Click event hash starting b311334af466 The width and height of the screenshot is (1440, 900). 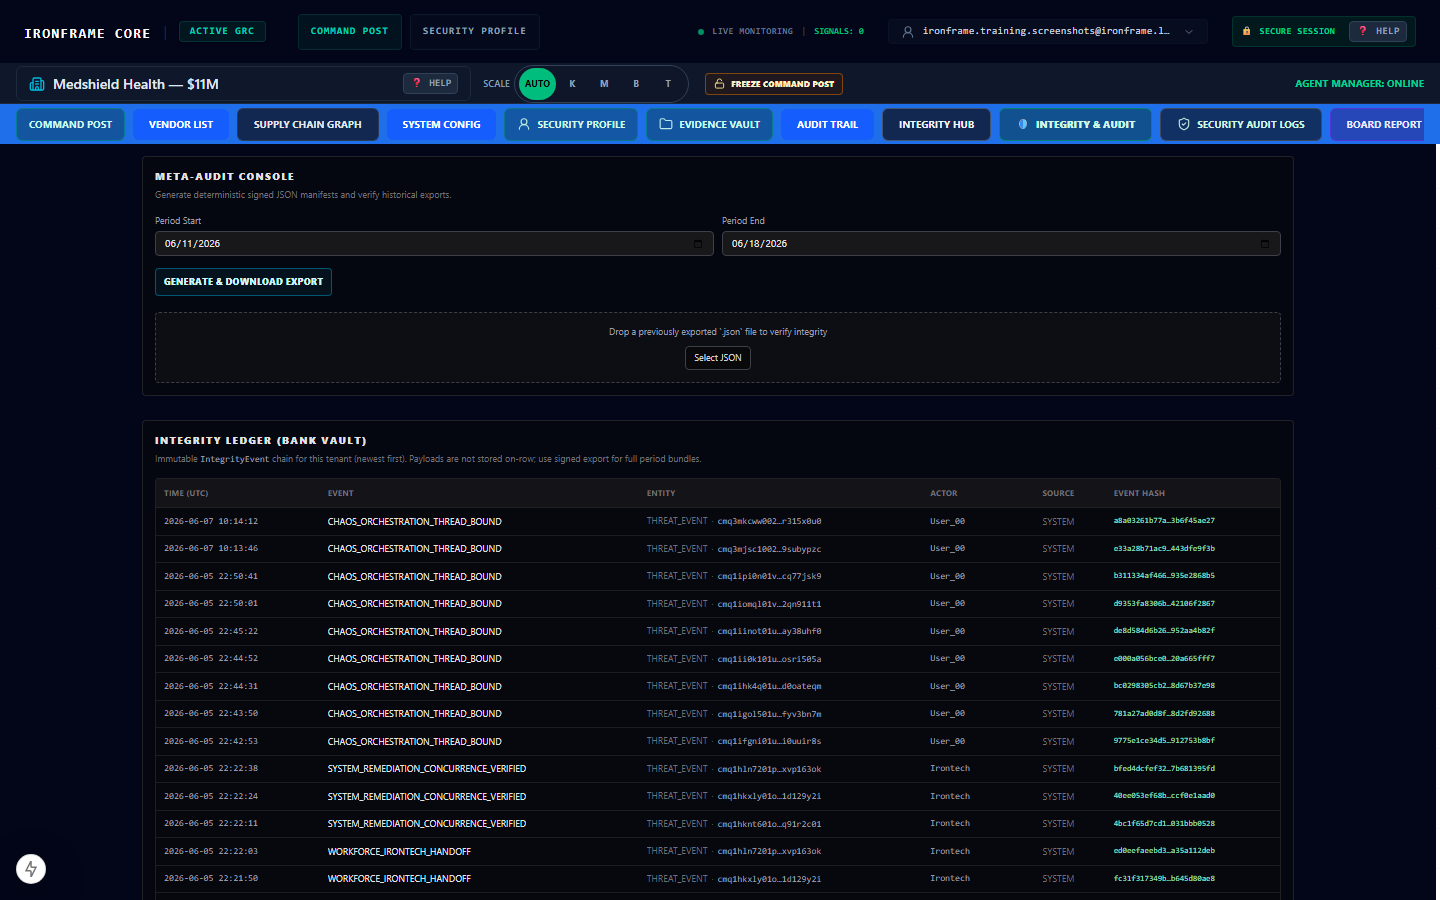point(1164,576)
